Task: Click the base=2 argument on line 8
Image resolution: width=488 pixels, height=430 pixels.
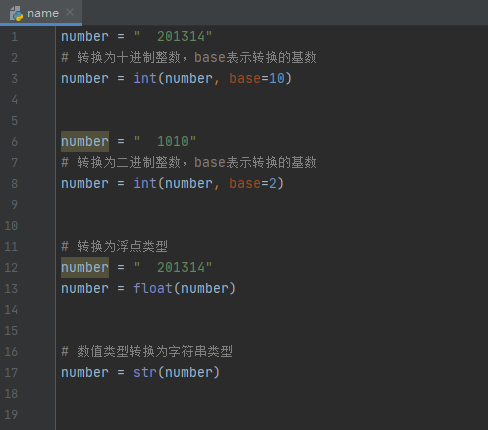Action: click(253, 184)
